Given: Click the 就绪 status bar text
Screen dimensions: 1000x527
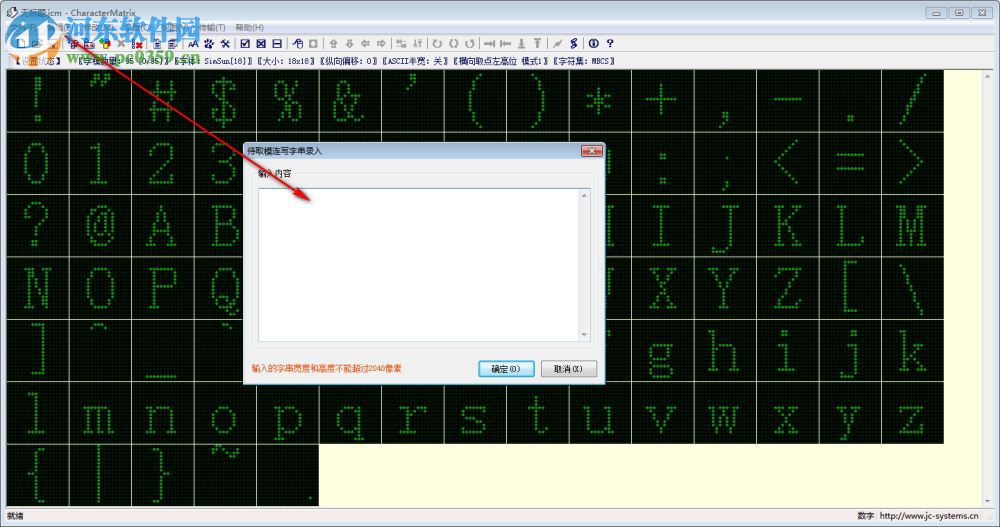Looking at the screenshot, I should [15, 516].
